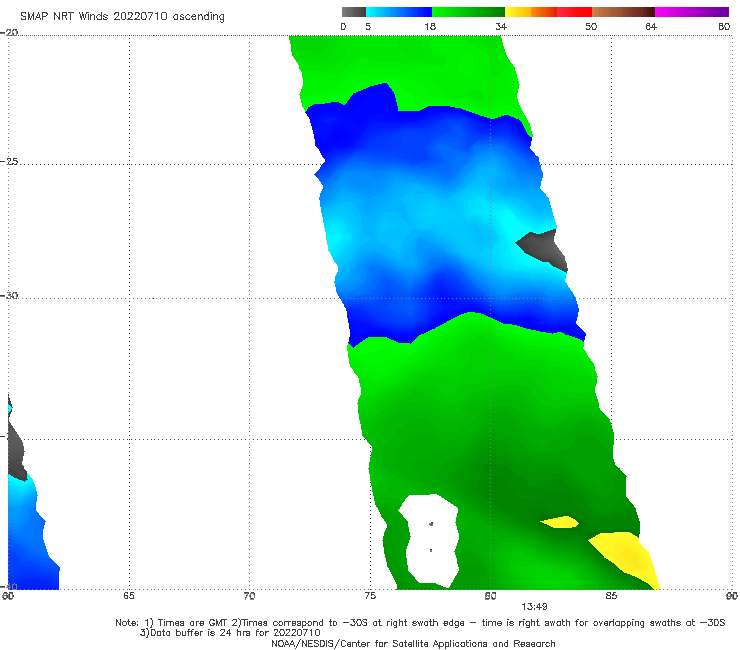Click the title text 'SMAP NRT Winds 20220710 ascending'
The height and width of the screenshot is (650, 740).
point(122,17)
